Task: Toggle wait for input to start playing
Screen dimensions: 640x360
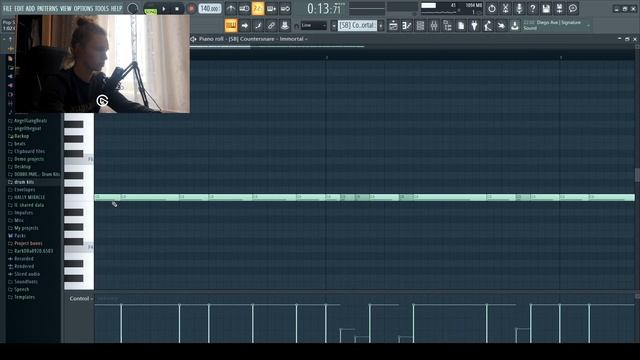Action: 244,9
